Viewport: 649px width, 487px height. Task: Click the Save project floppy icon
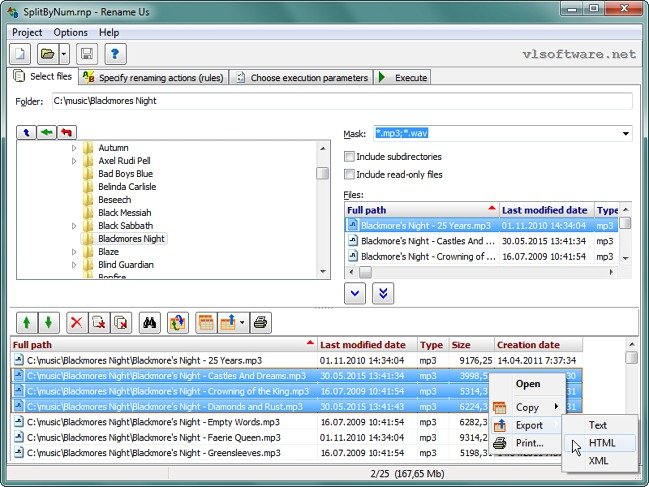click(86, 54)
